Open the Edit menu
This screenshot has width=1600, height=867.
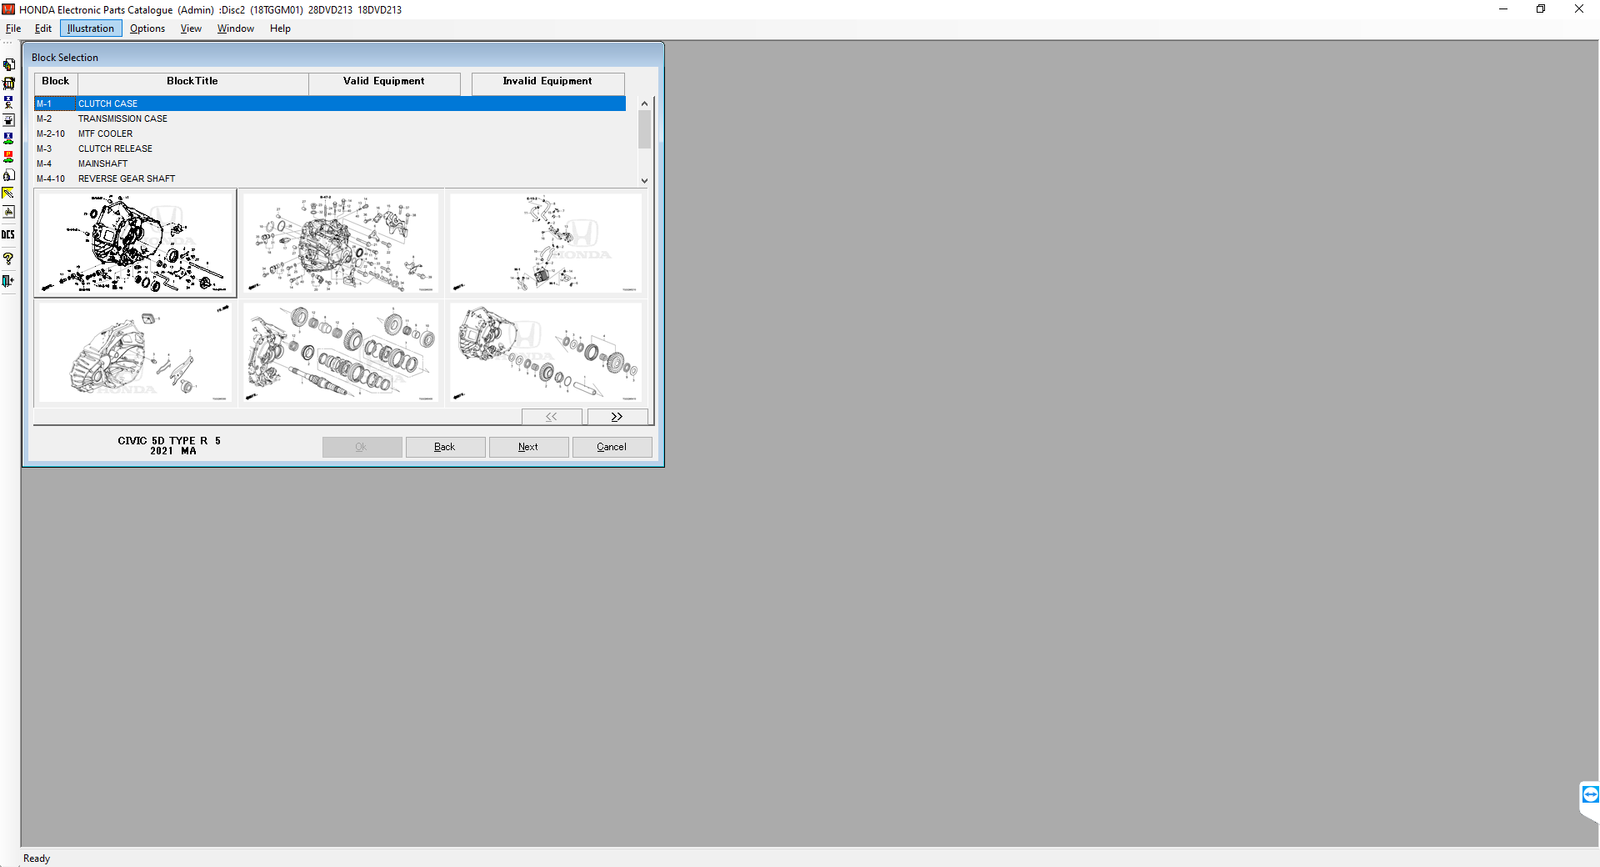43,29
